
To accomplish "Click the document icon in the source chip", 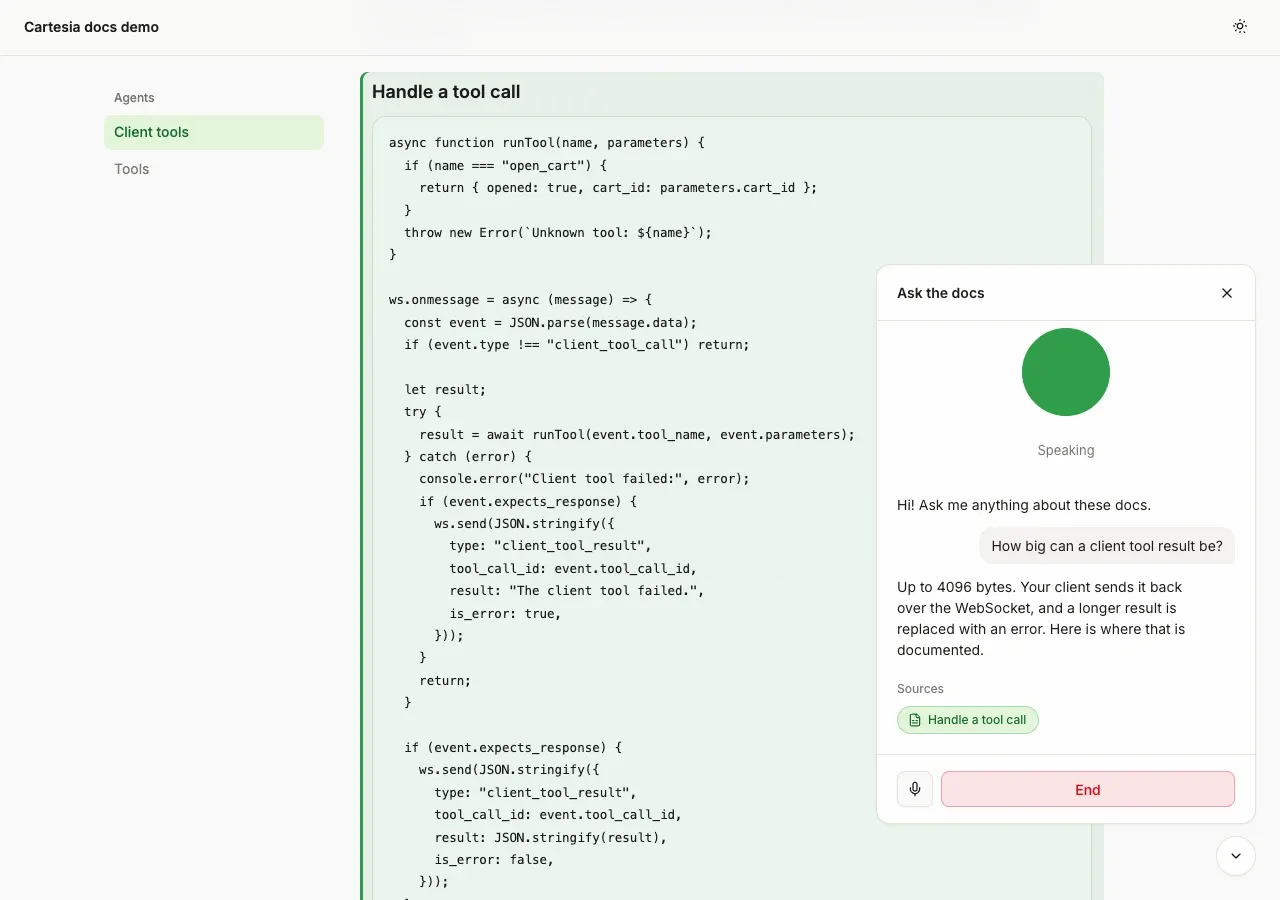I will pyautogui.click(x=915, y=720).
